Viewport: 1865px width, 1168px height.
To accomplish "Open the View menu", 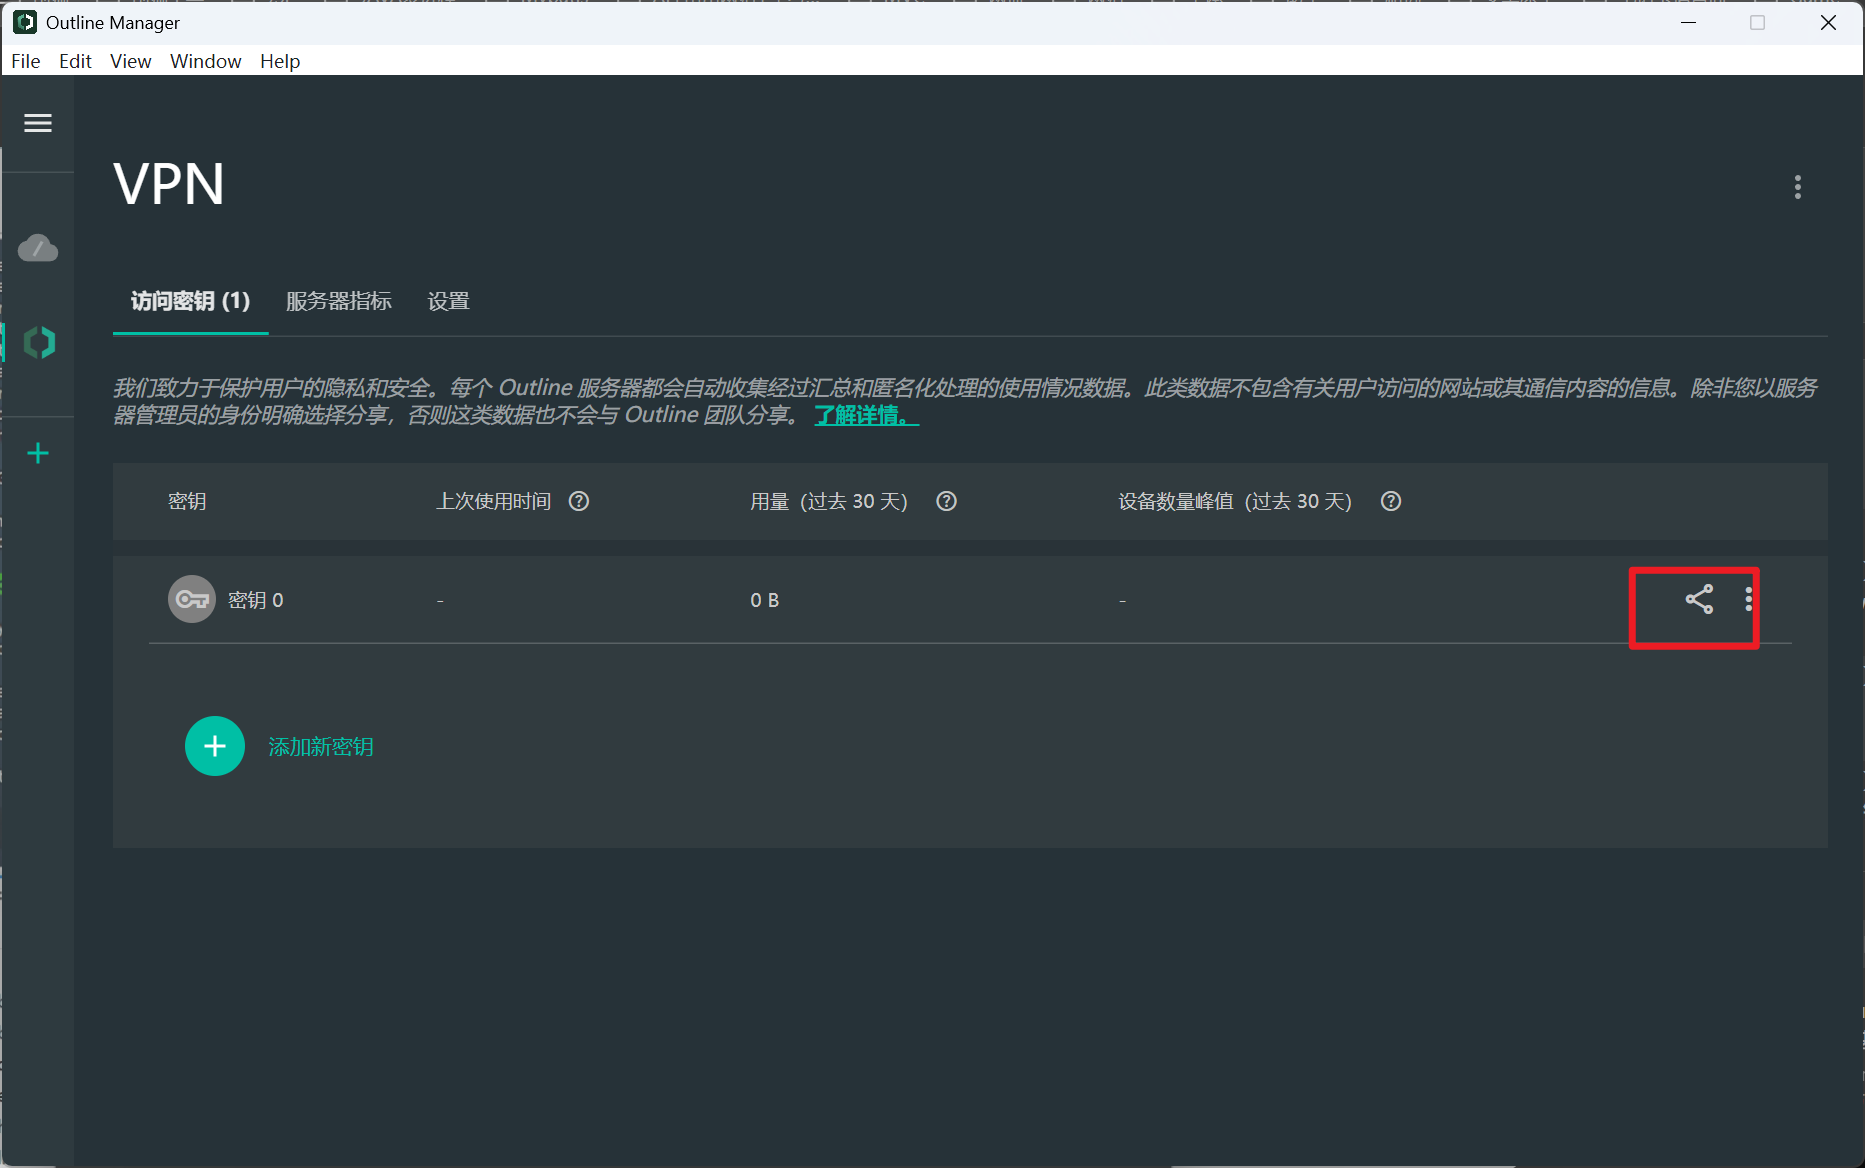I will click(131, 61).
